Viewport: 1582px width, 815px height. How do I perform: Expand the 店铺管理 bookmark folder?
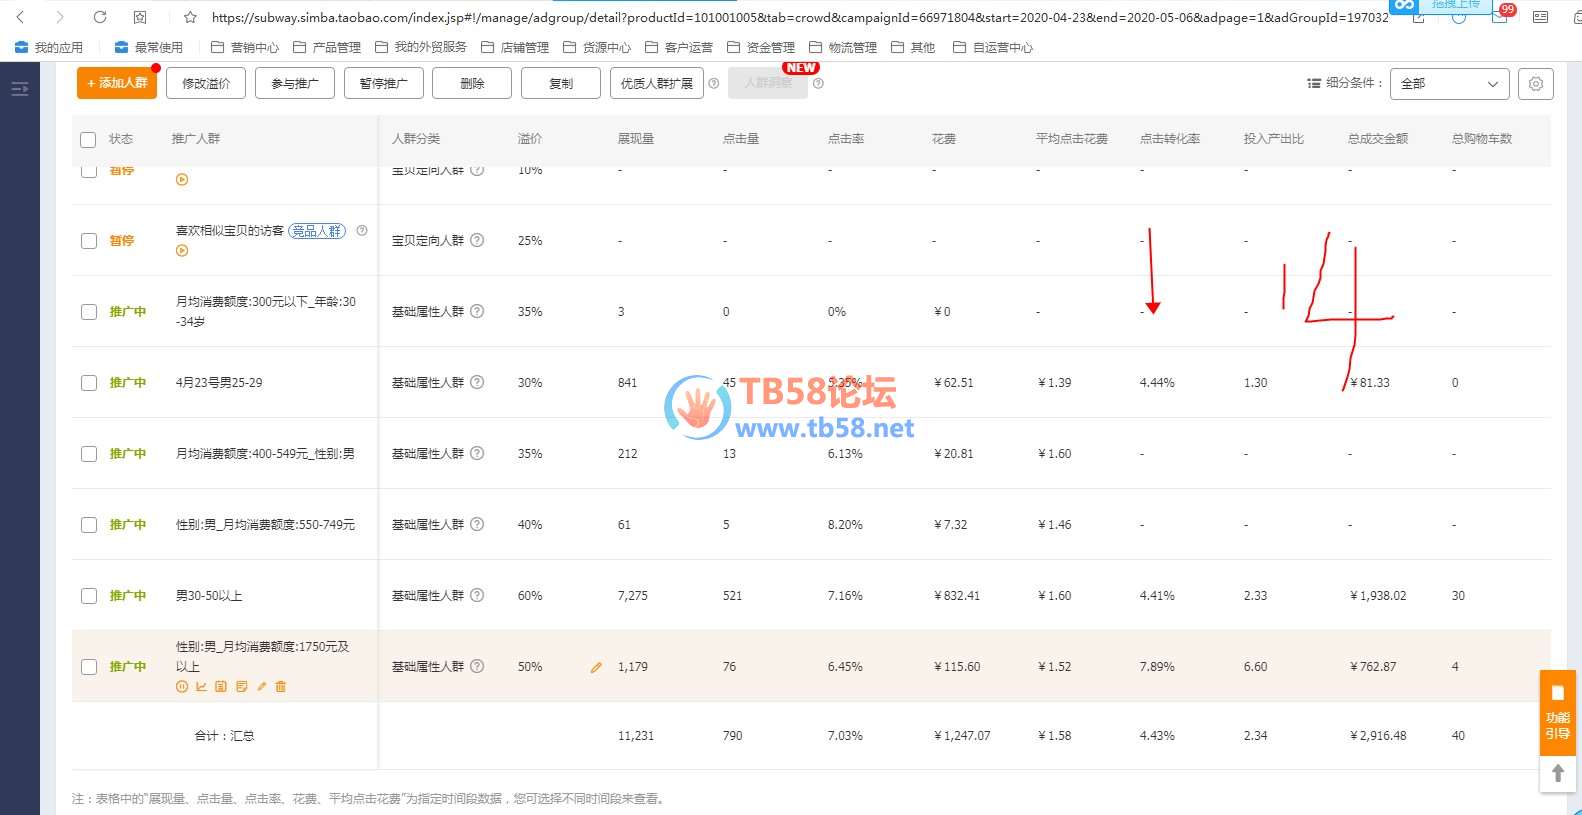click(515, 47)
